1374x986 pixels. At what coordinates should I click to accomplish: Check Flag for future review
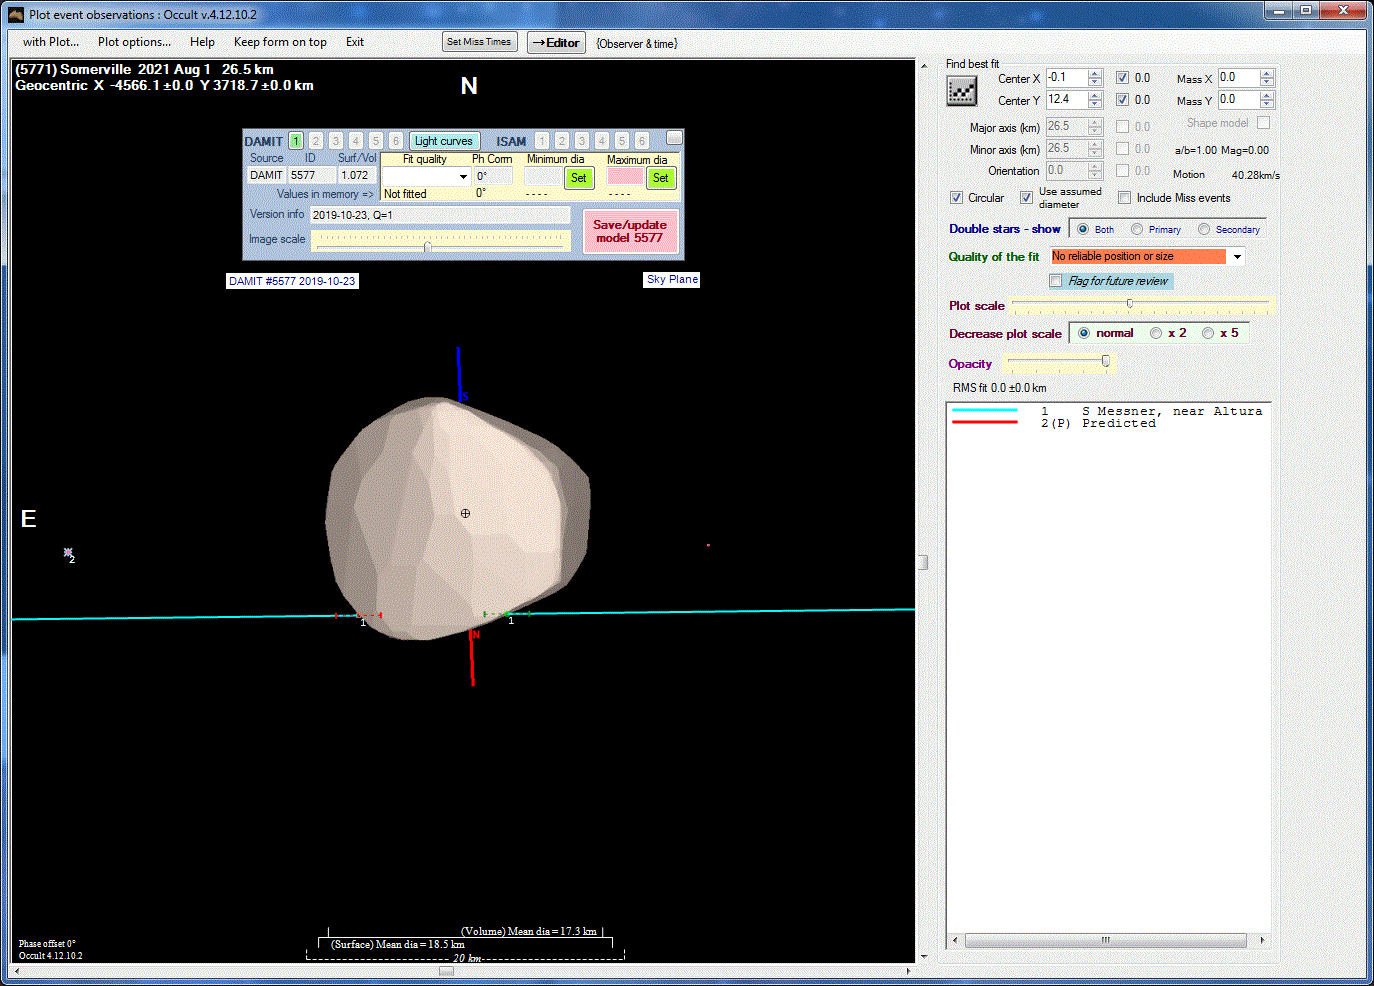1056,281
